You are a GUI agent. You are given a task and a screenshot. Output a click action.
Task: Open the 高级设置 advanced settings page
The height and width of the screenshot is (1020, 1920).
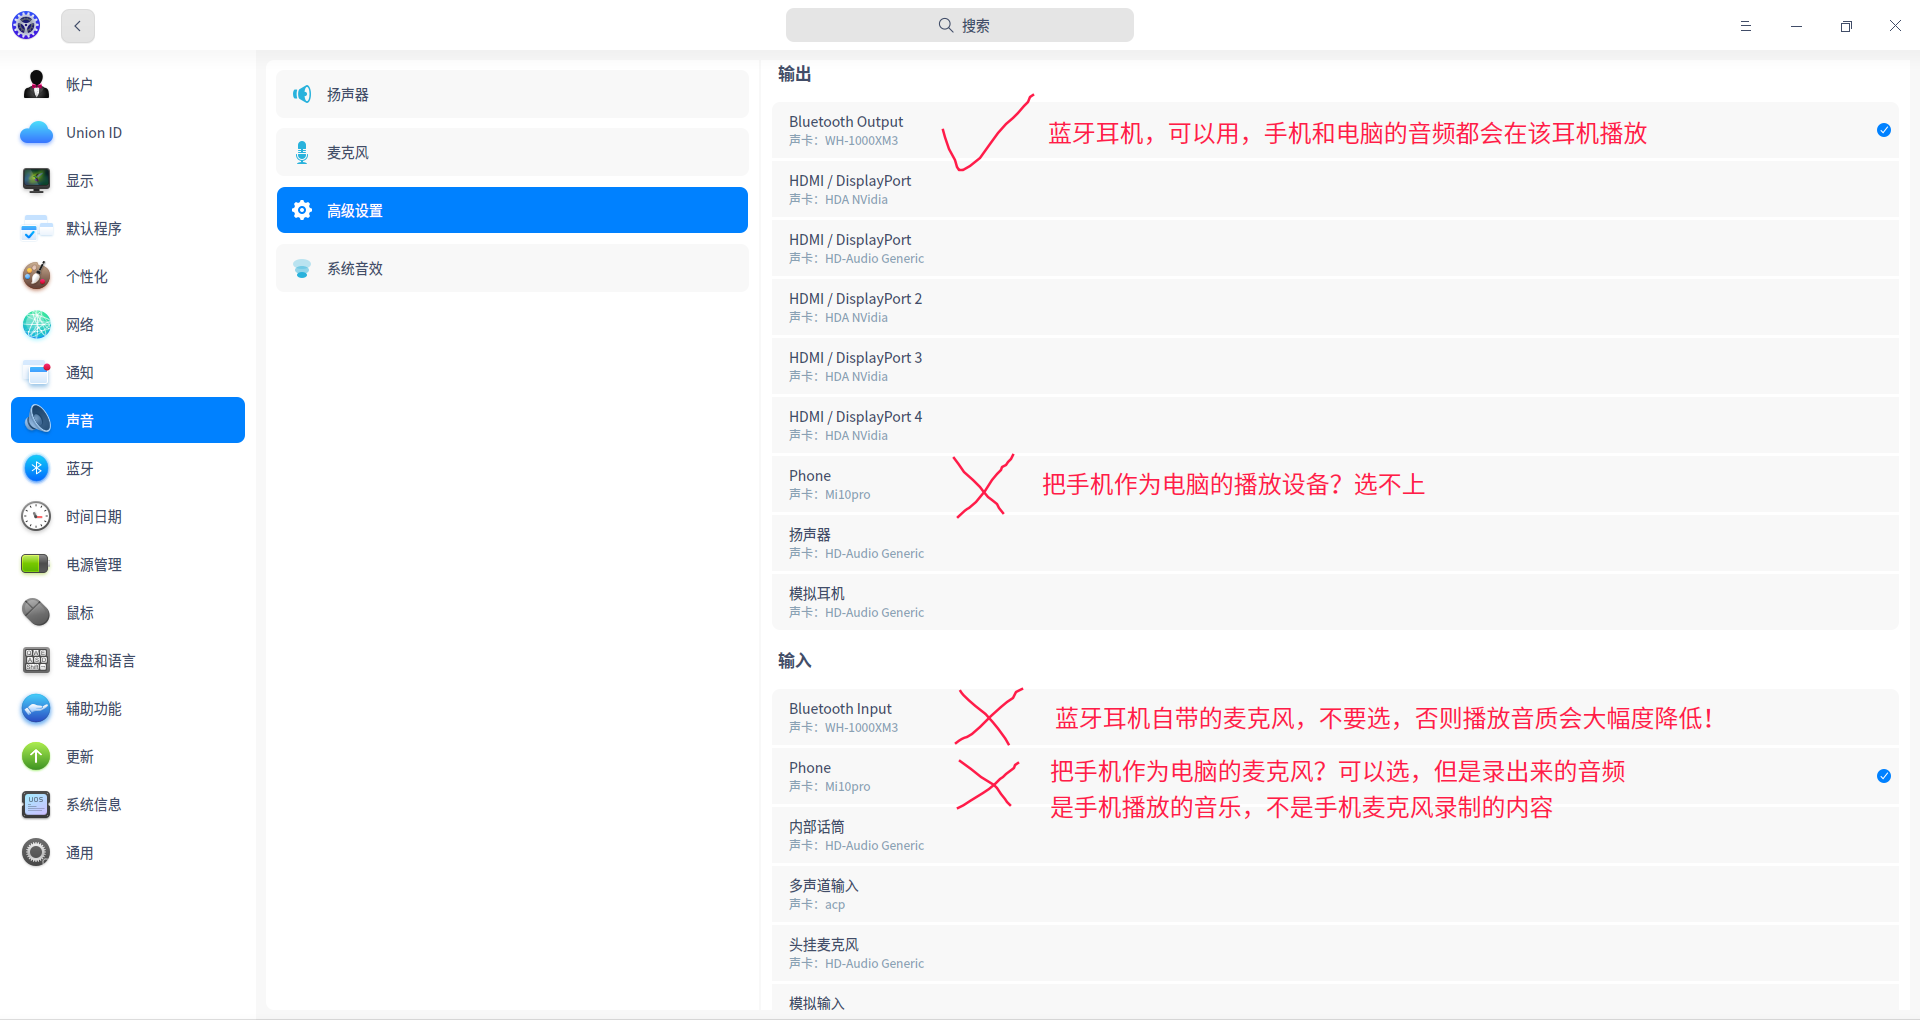[512, 210]
